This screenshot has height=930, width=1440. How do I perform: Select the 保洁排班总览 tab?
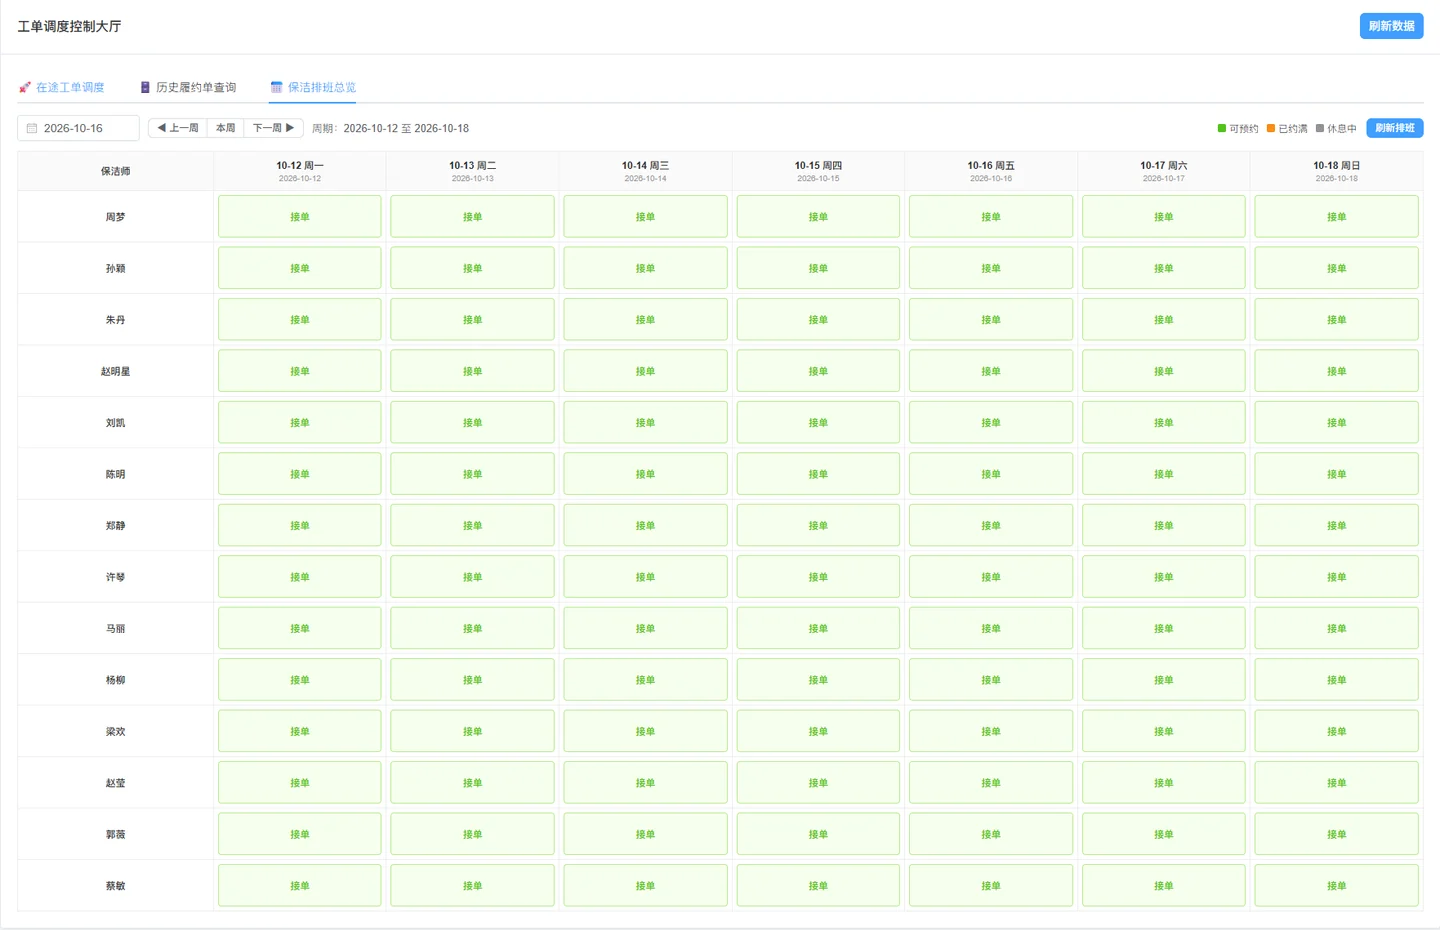coord(313,87)
